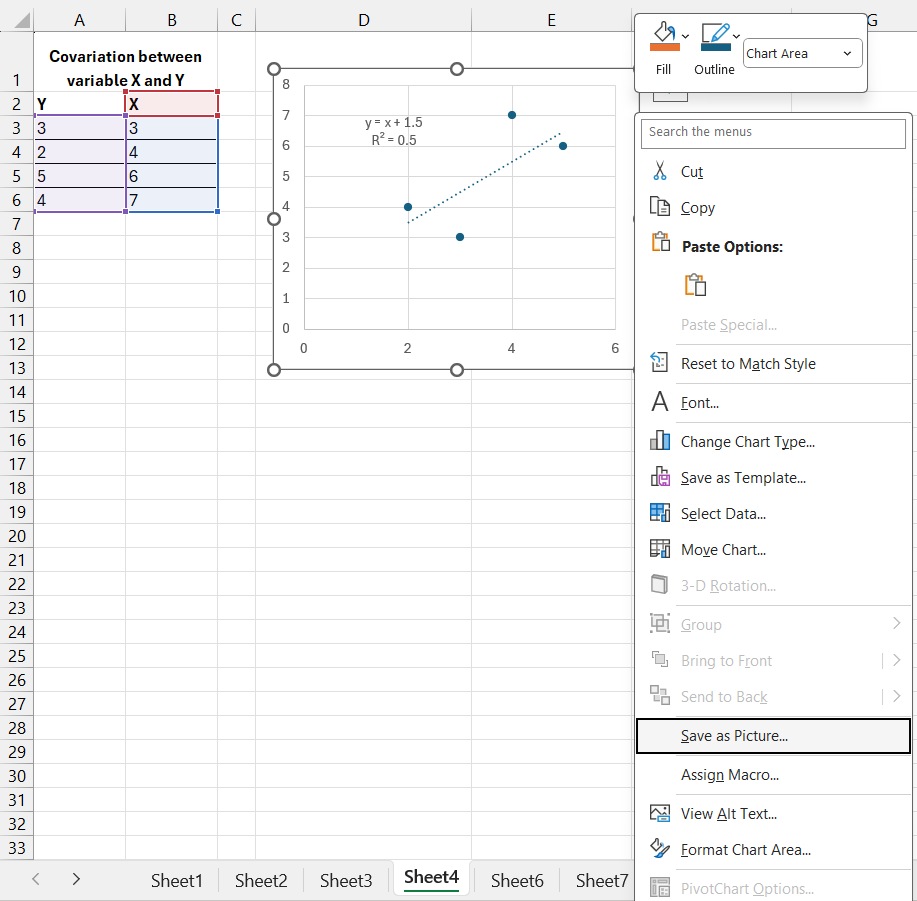Screen dimensions: 917x901
Task: Click the Cut scissors icon
Action: click(x=660, y=171)
